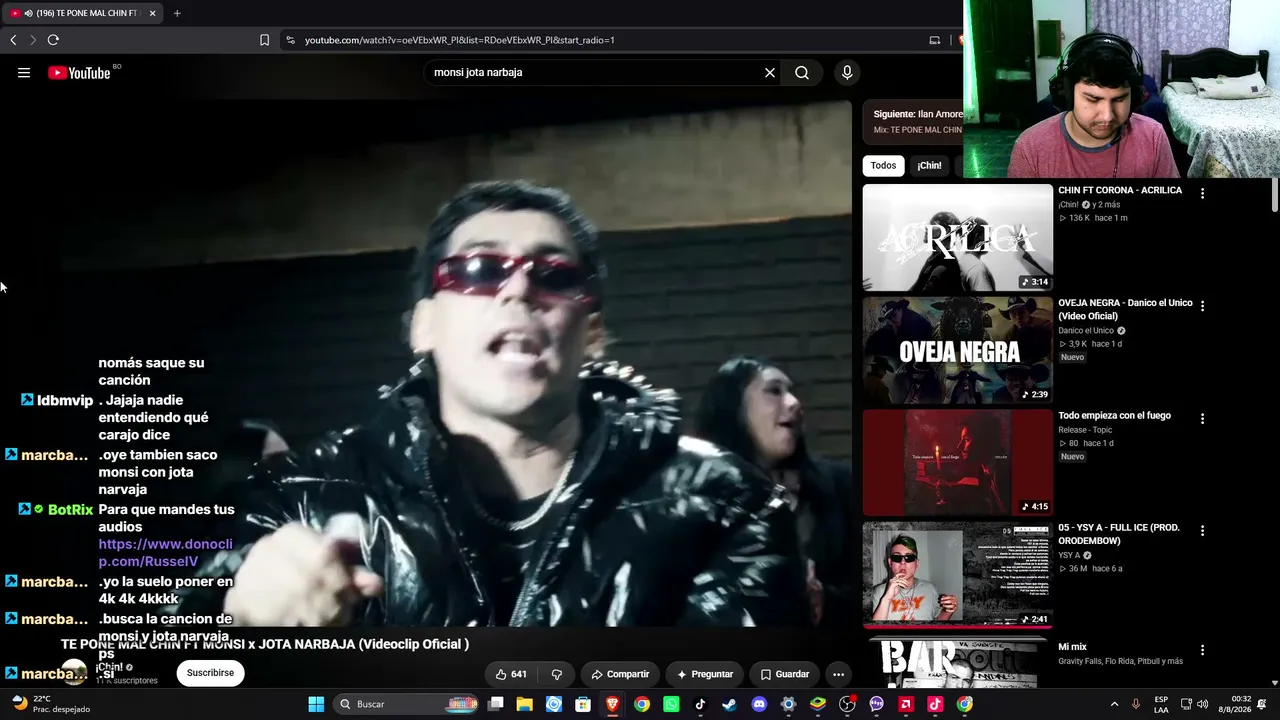Bookmark this page in the address bar
Image resolution: width=1280 pixels, height=720 pixels.
click(x=264, y=40)
